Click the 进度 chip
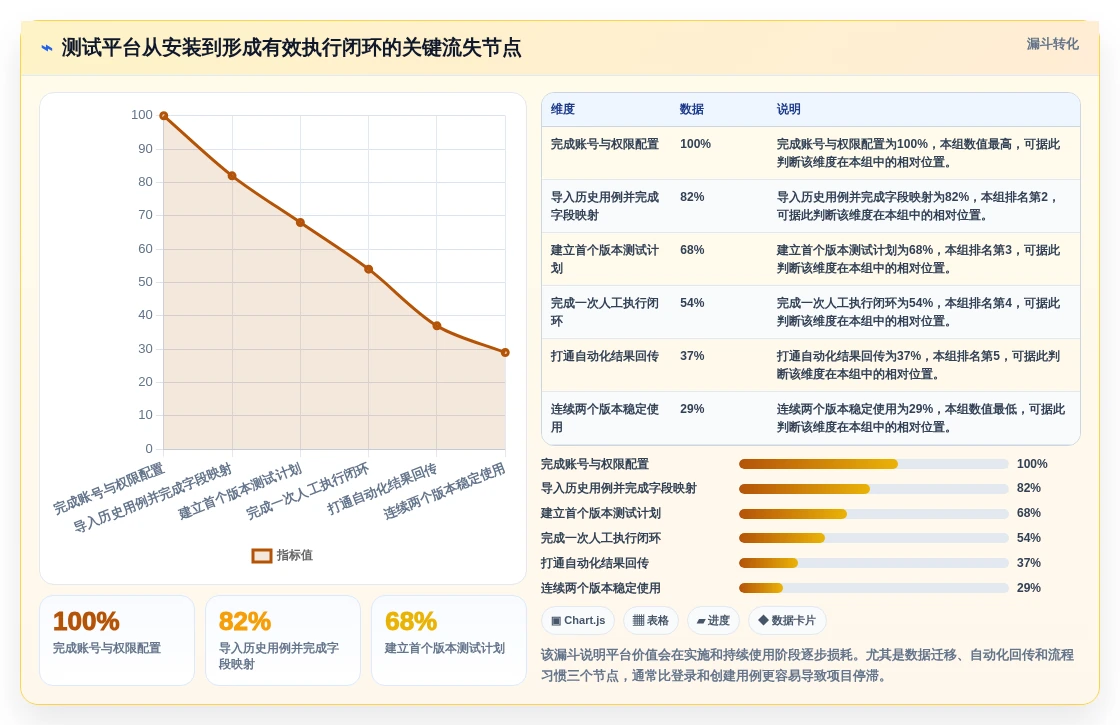This screenshot has width=1120, height=725. (x=714, y=620)
